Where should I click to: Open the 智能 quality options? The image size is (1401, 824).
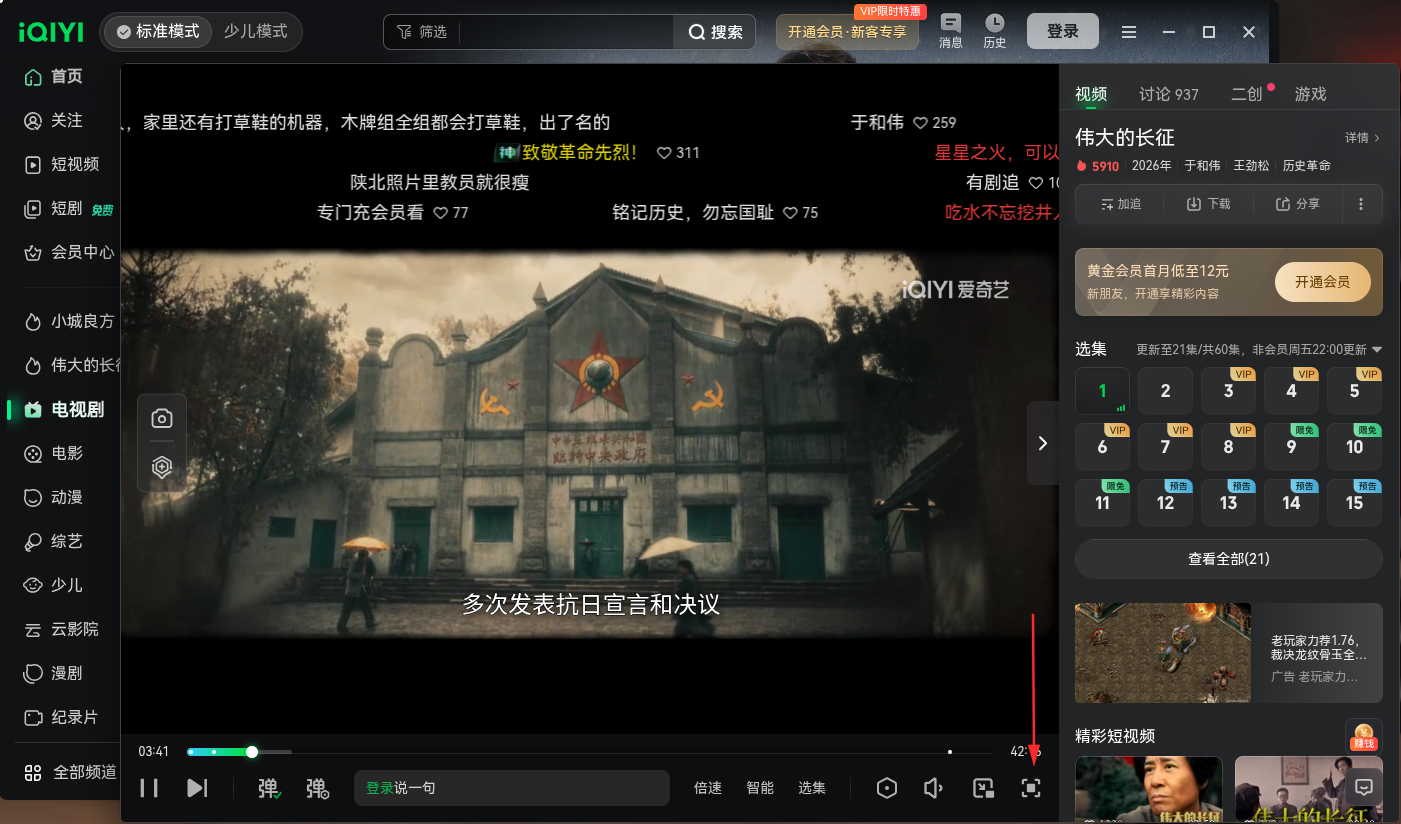click(x=760, y=788)
